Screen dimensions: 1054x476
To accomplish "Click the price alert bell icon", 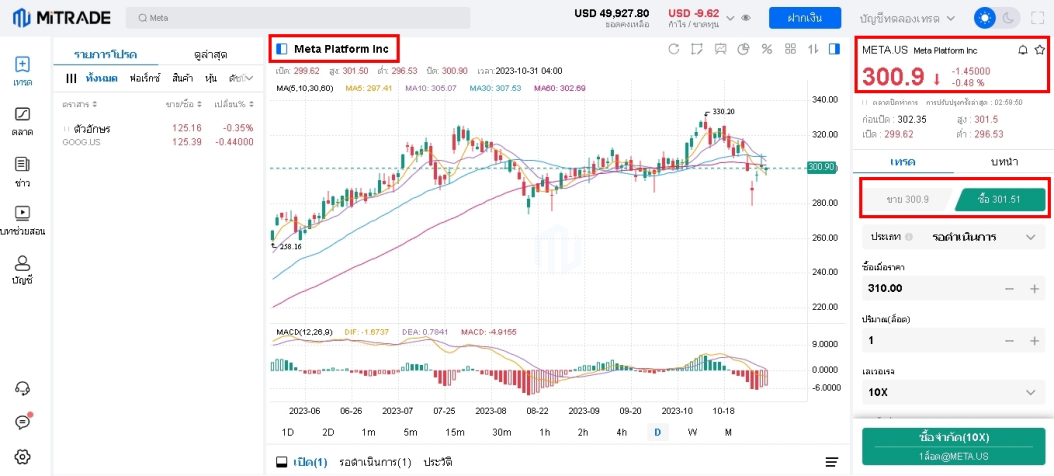I will tap(1022, 49).
